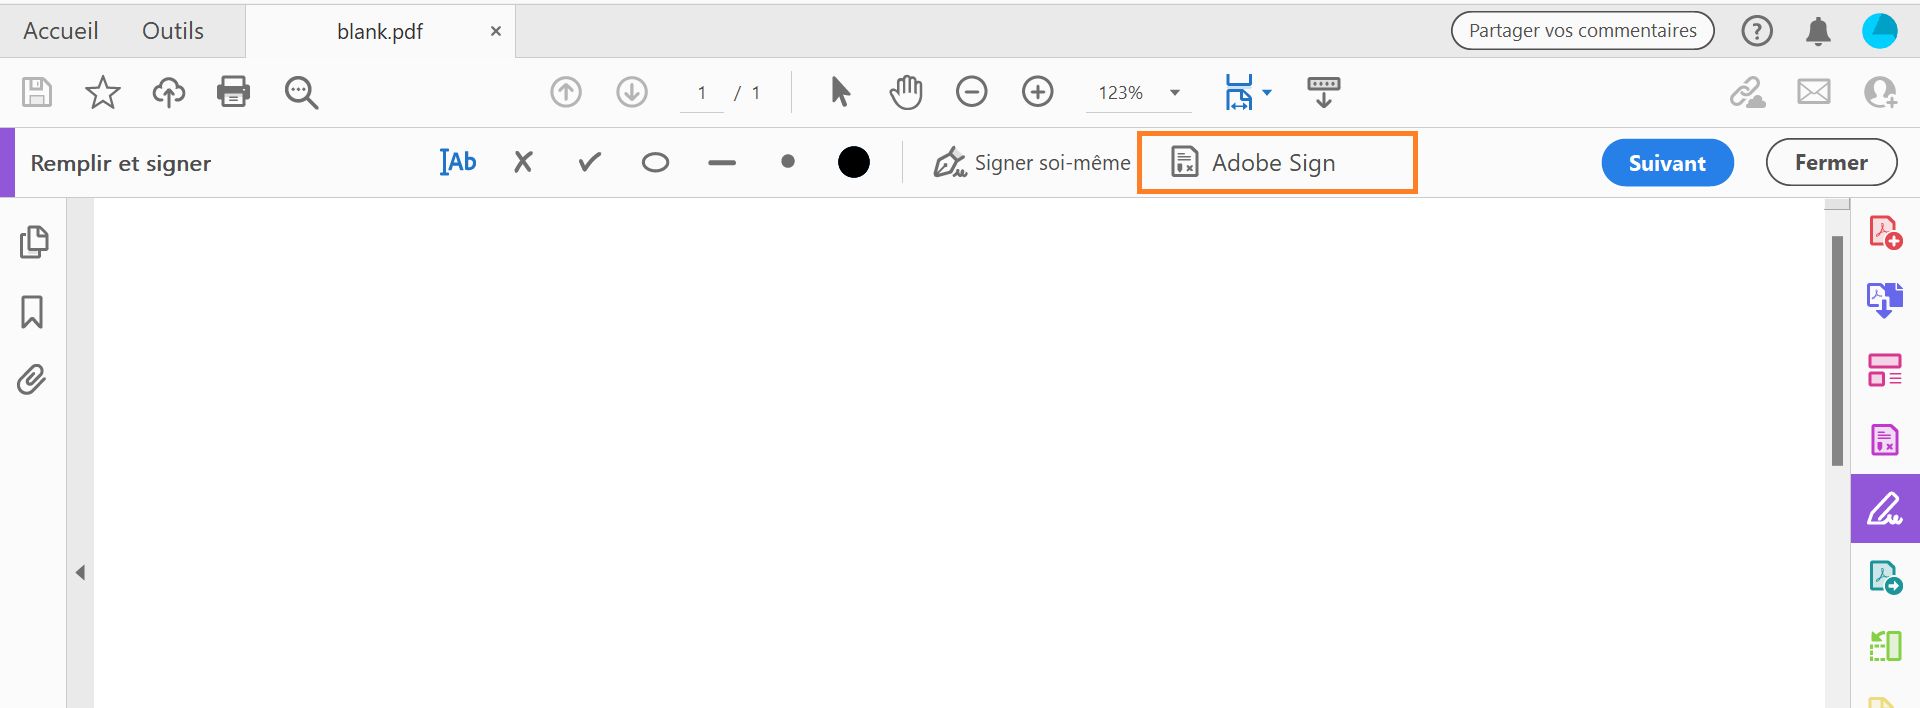
Task: Share a link to file icon
Action: point(1748,92)
